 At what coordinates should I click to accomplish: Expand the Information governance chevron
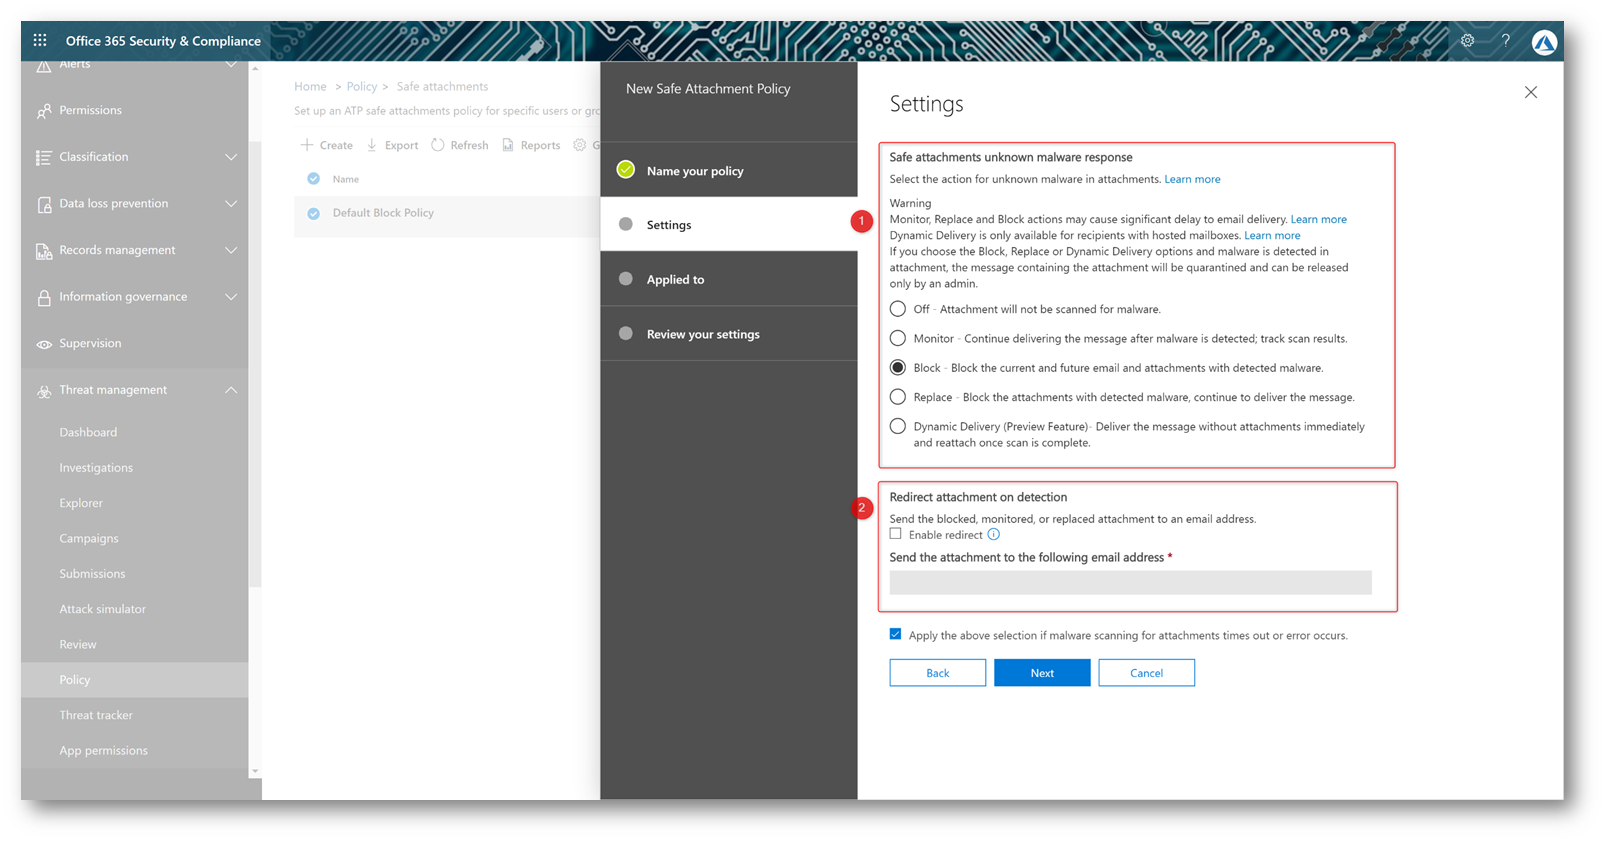point(231,297)
